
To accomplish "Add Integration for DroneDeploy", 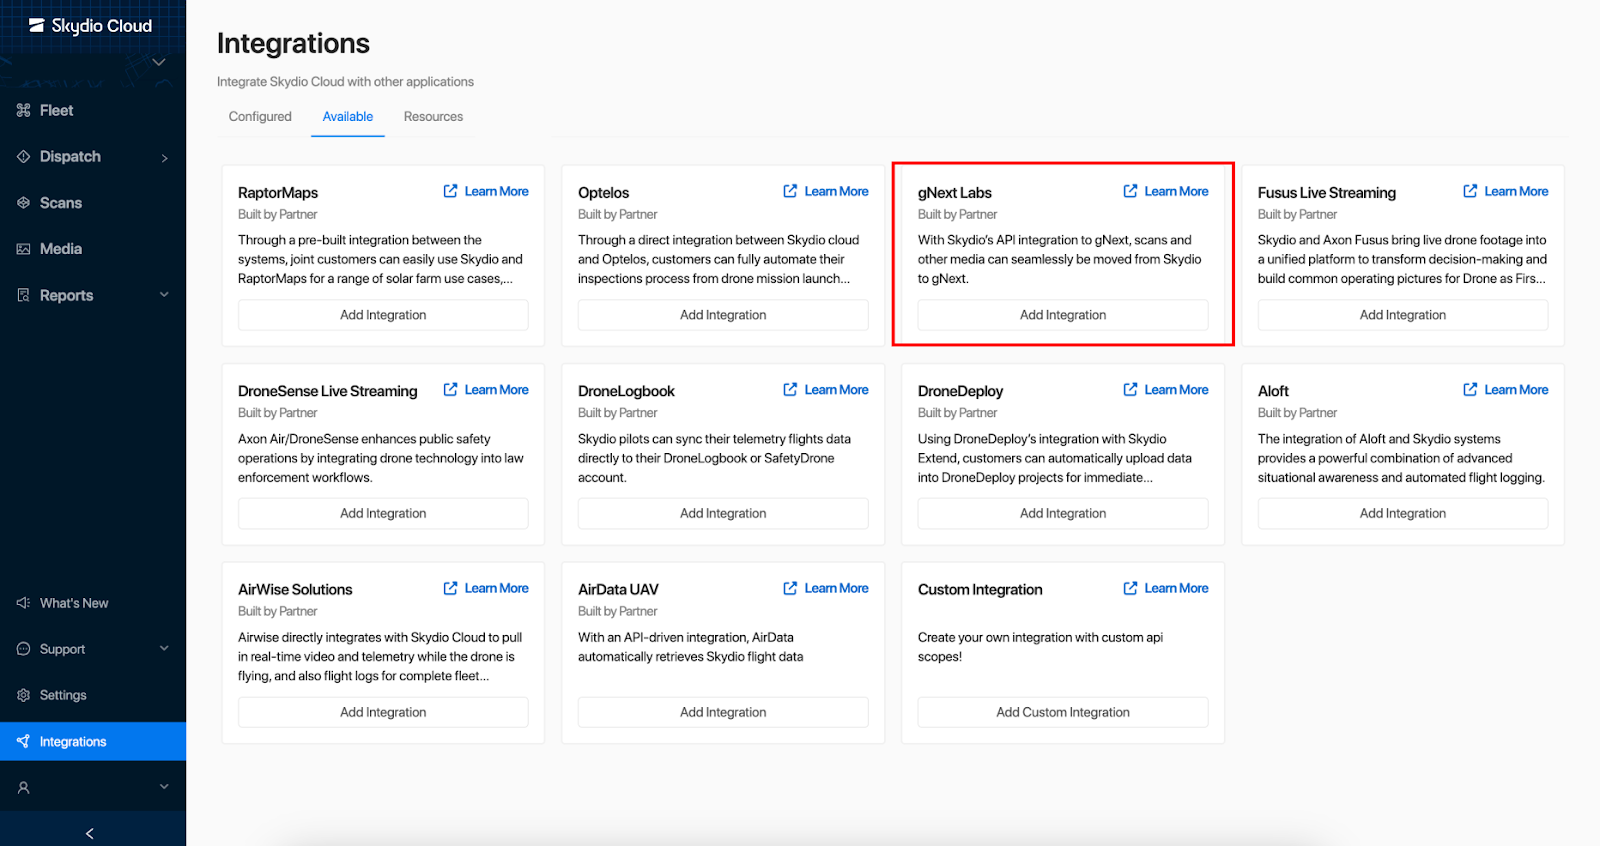I will 1063,513.
